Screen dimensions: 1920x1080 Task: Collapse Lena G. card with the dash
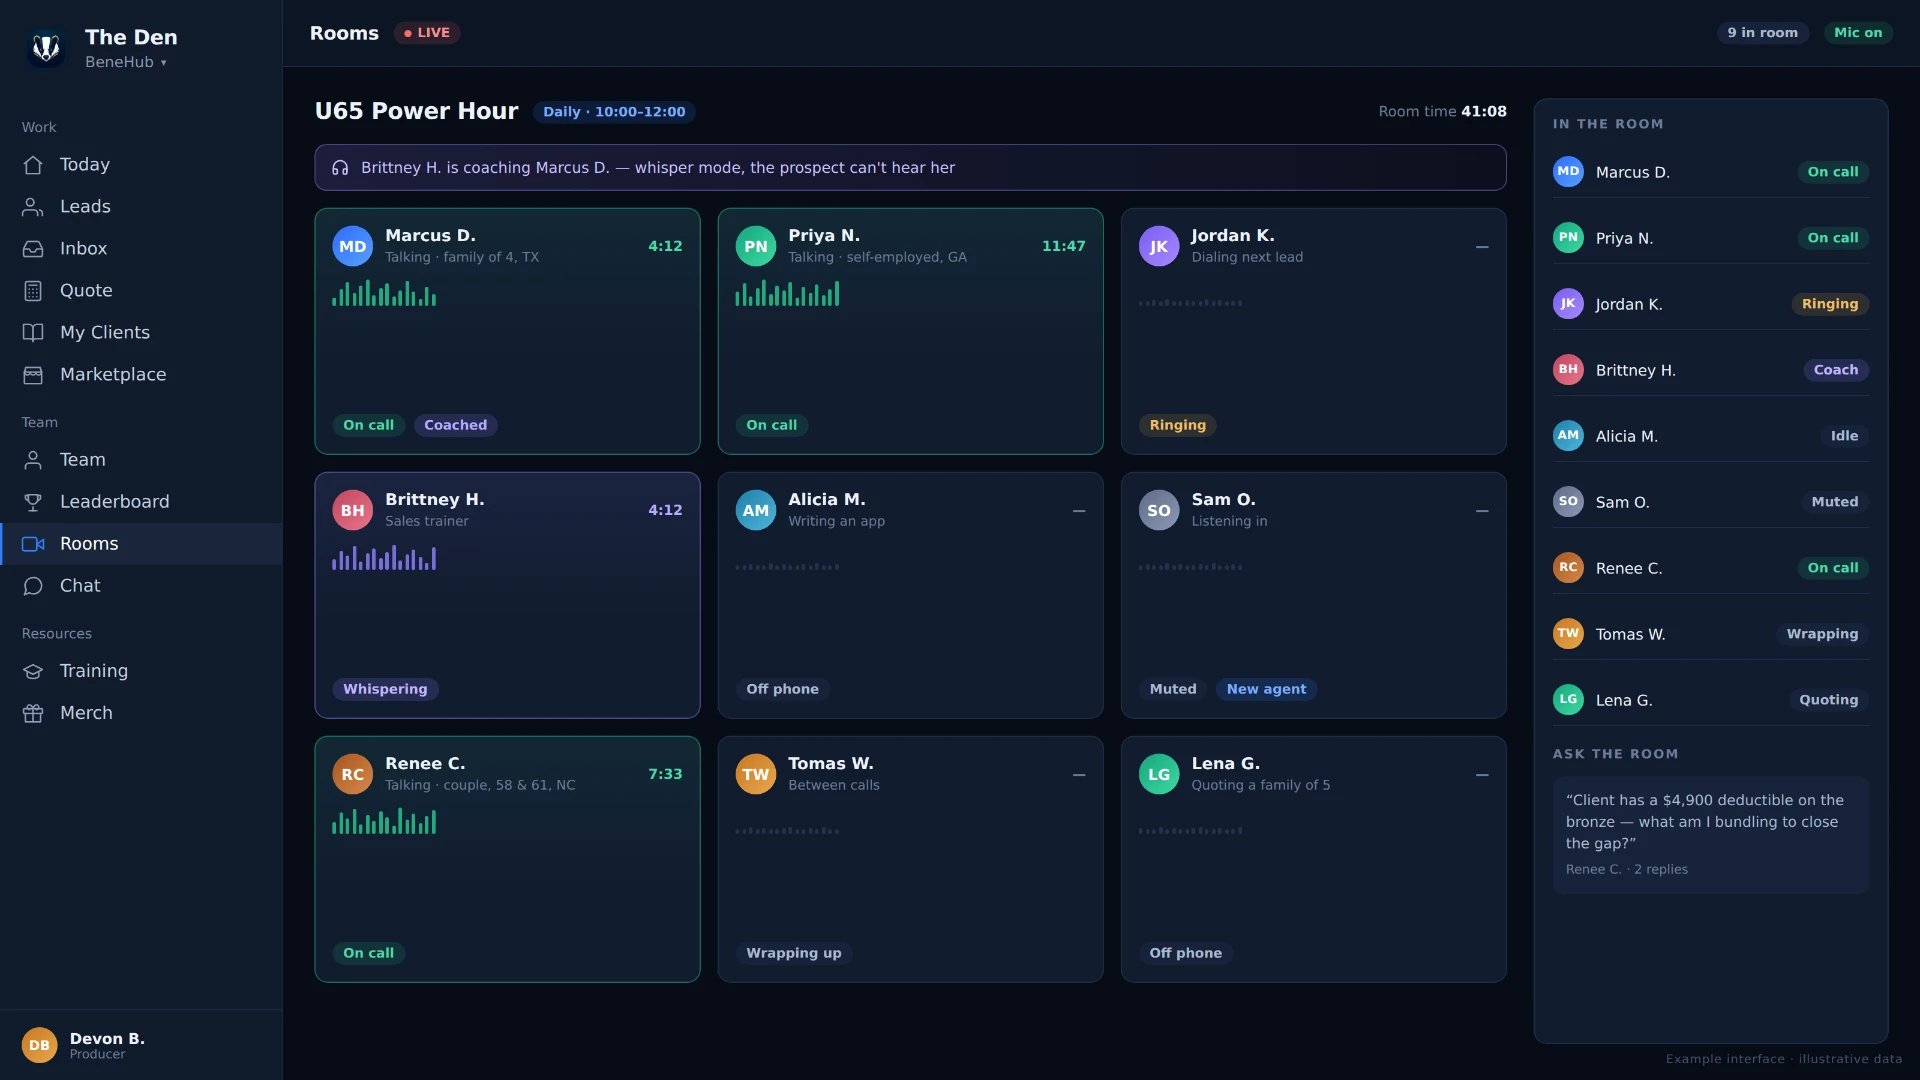(1482, 775)
